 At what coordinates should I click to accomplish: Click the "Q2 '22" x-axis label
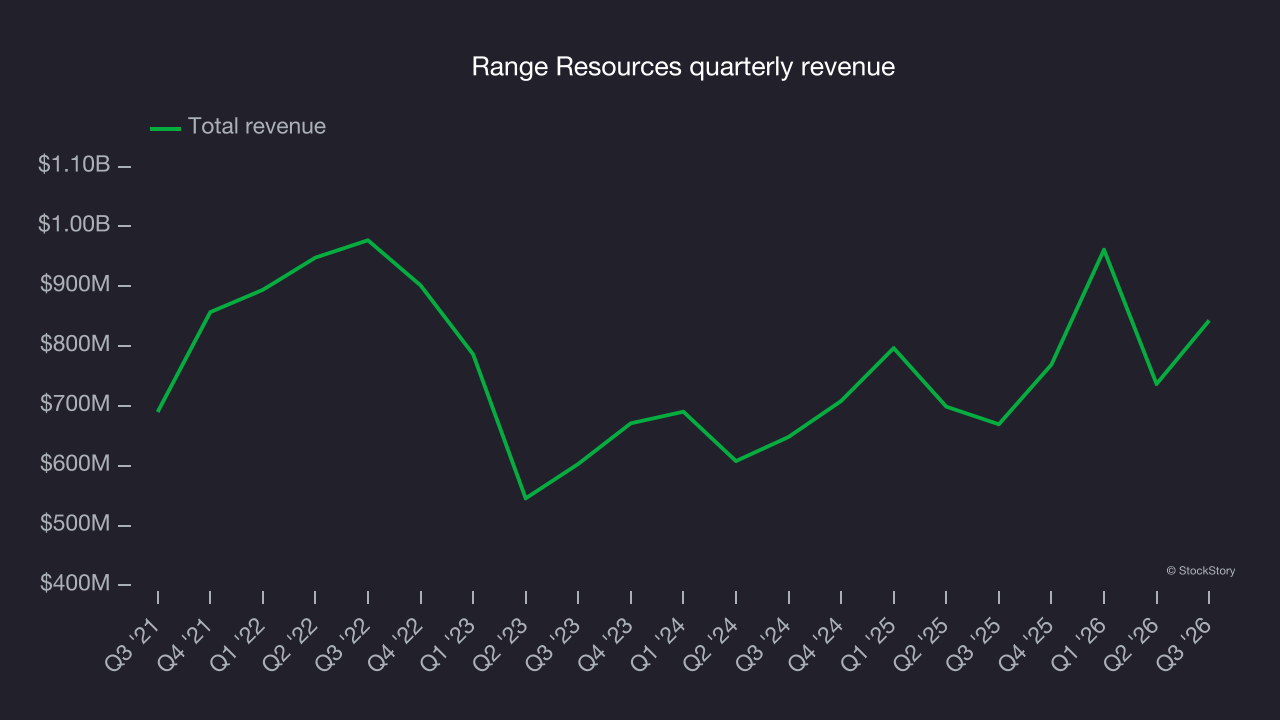[290, 645]
